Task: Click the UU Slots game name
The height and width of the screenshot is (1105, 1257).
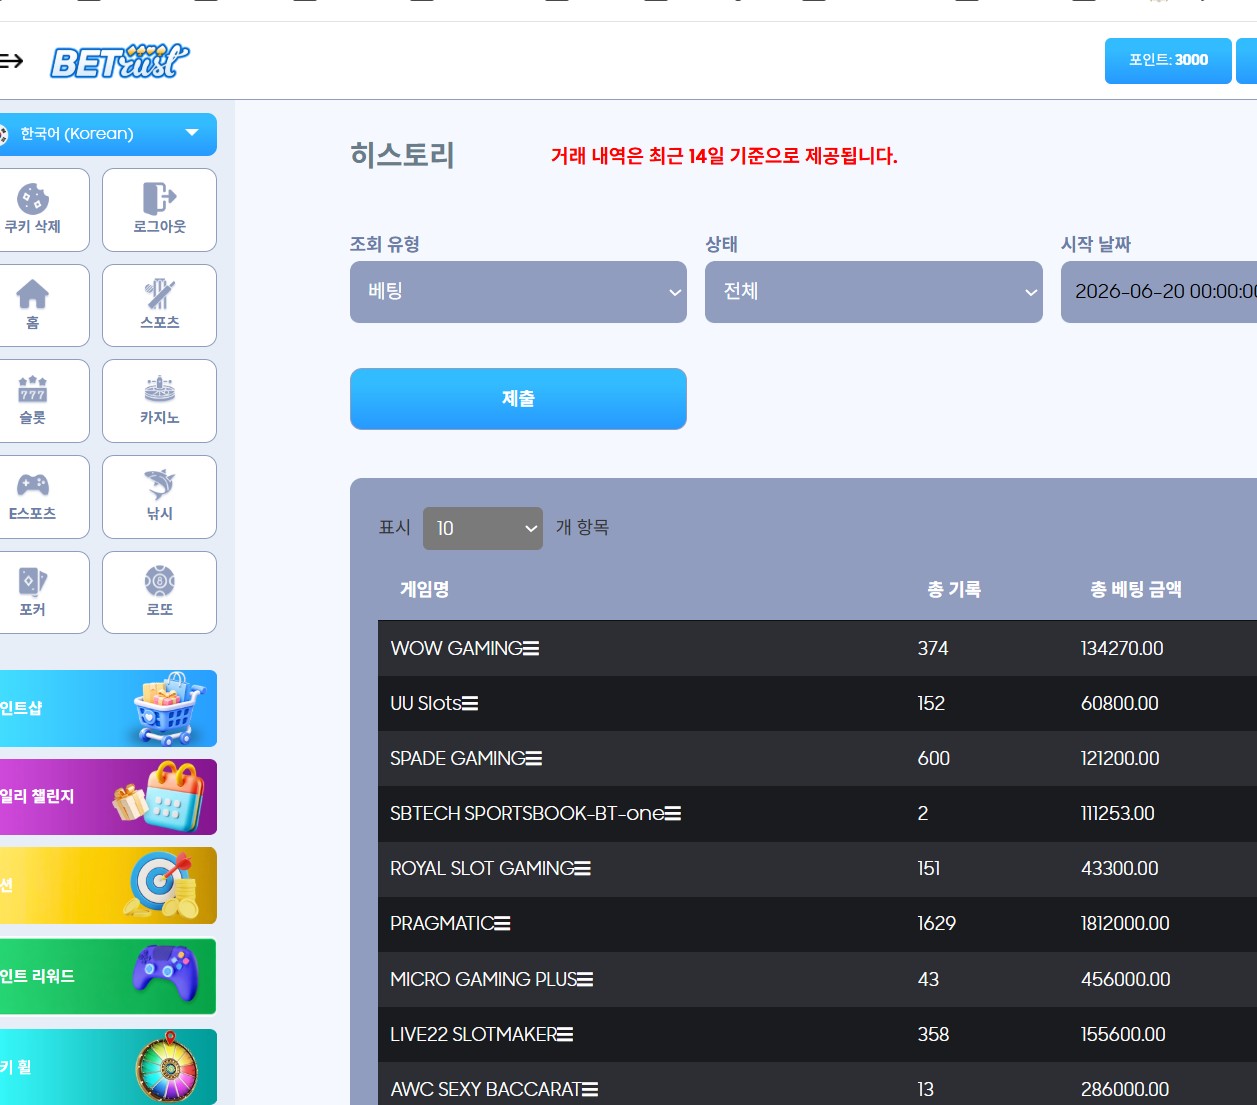Action: click(426, 704)
